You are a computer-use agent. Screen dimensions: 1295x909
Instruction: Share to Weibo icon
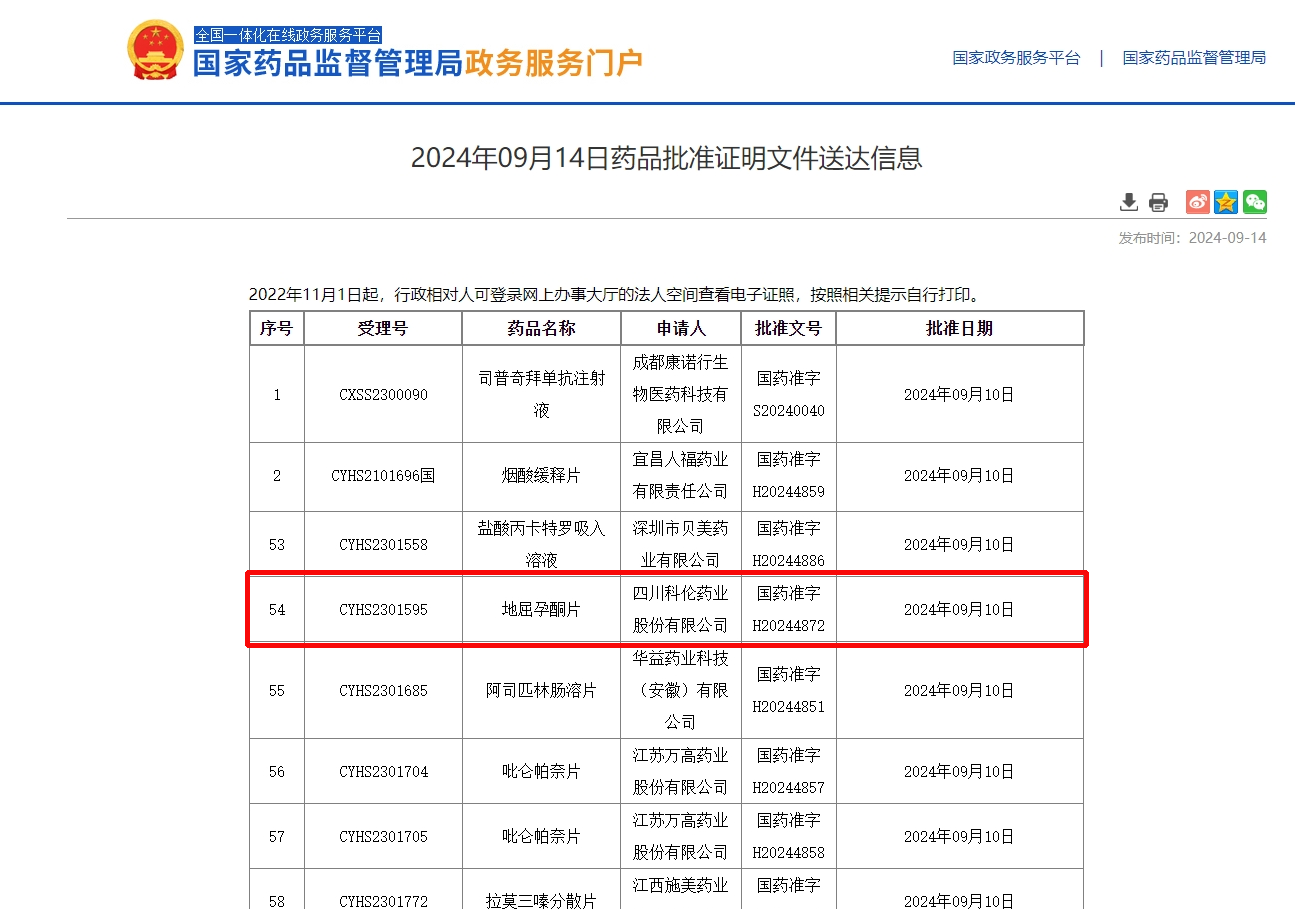click(1198, 202)
